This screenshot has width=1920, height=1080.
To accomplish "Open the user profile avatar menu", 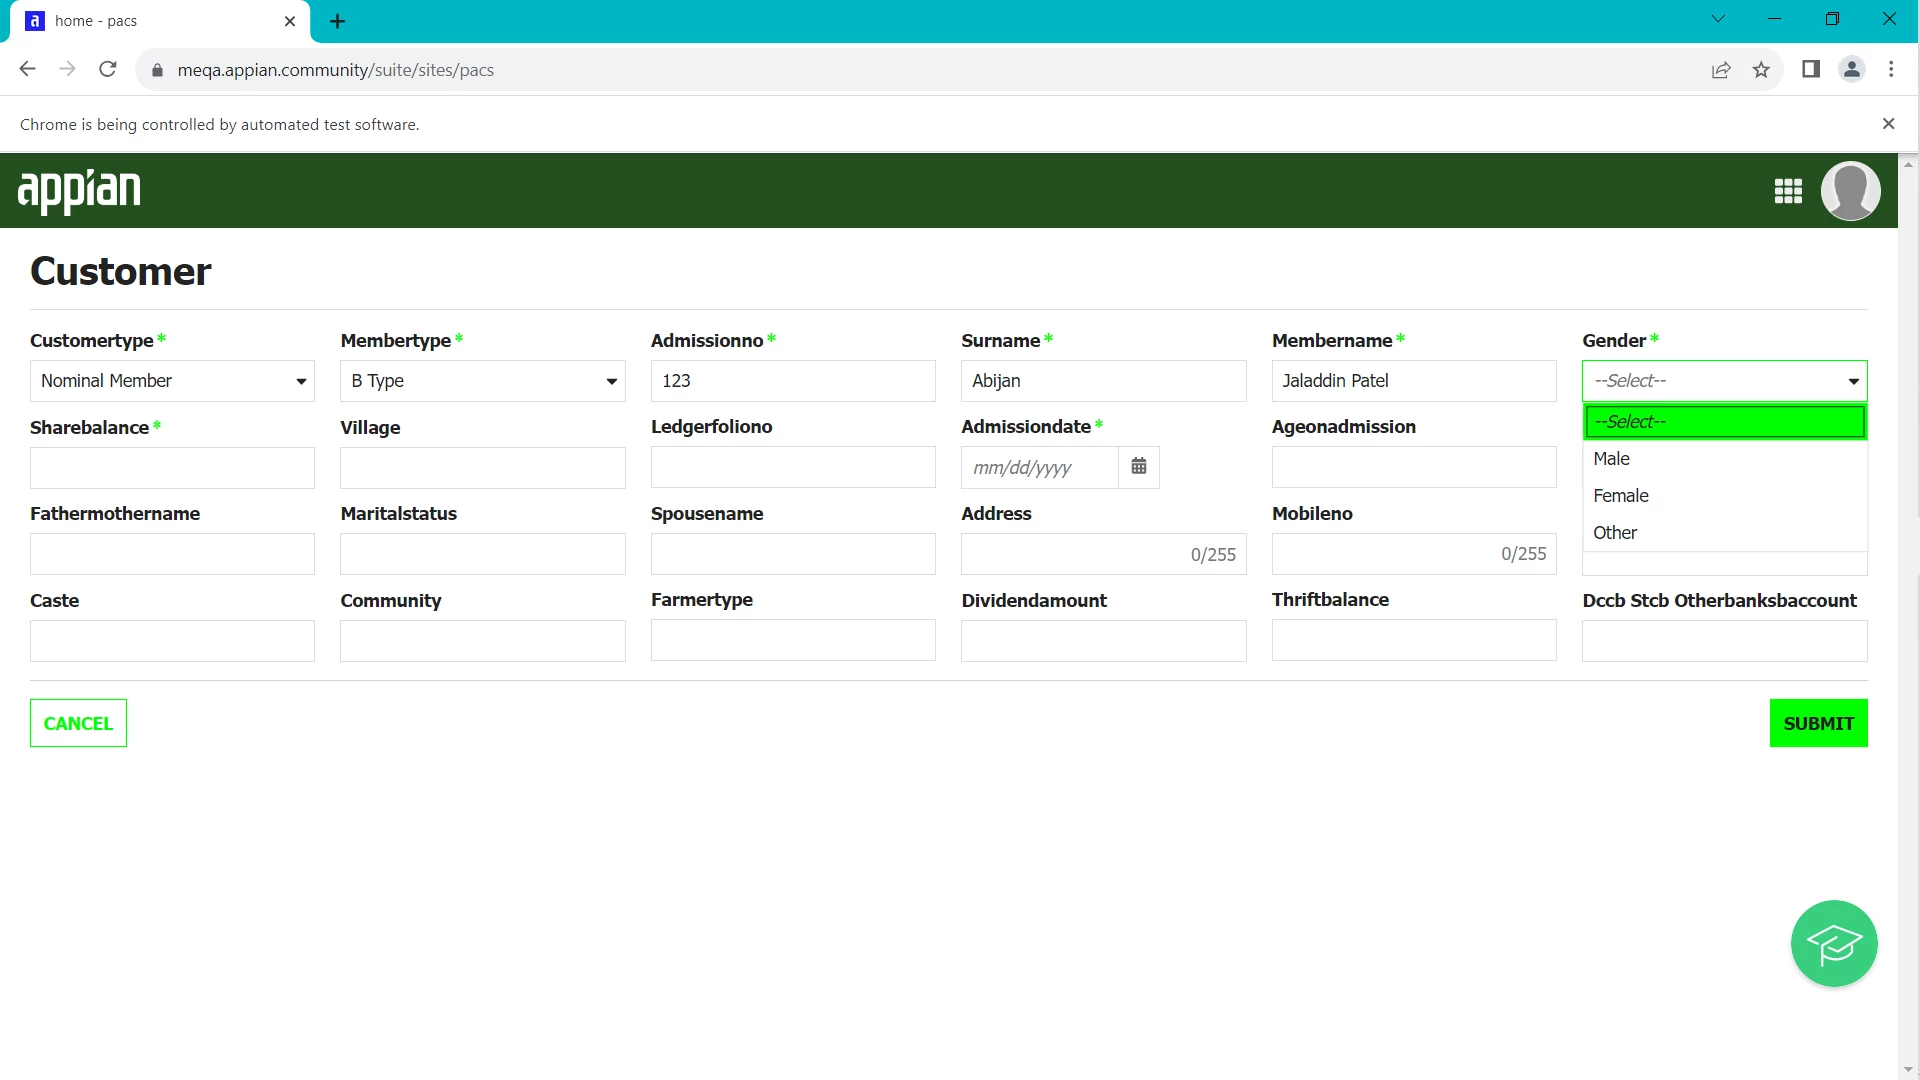I will coord(1850,190).
